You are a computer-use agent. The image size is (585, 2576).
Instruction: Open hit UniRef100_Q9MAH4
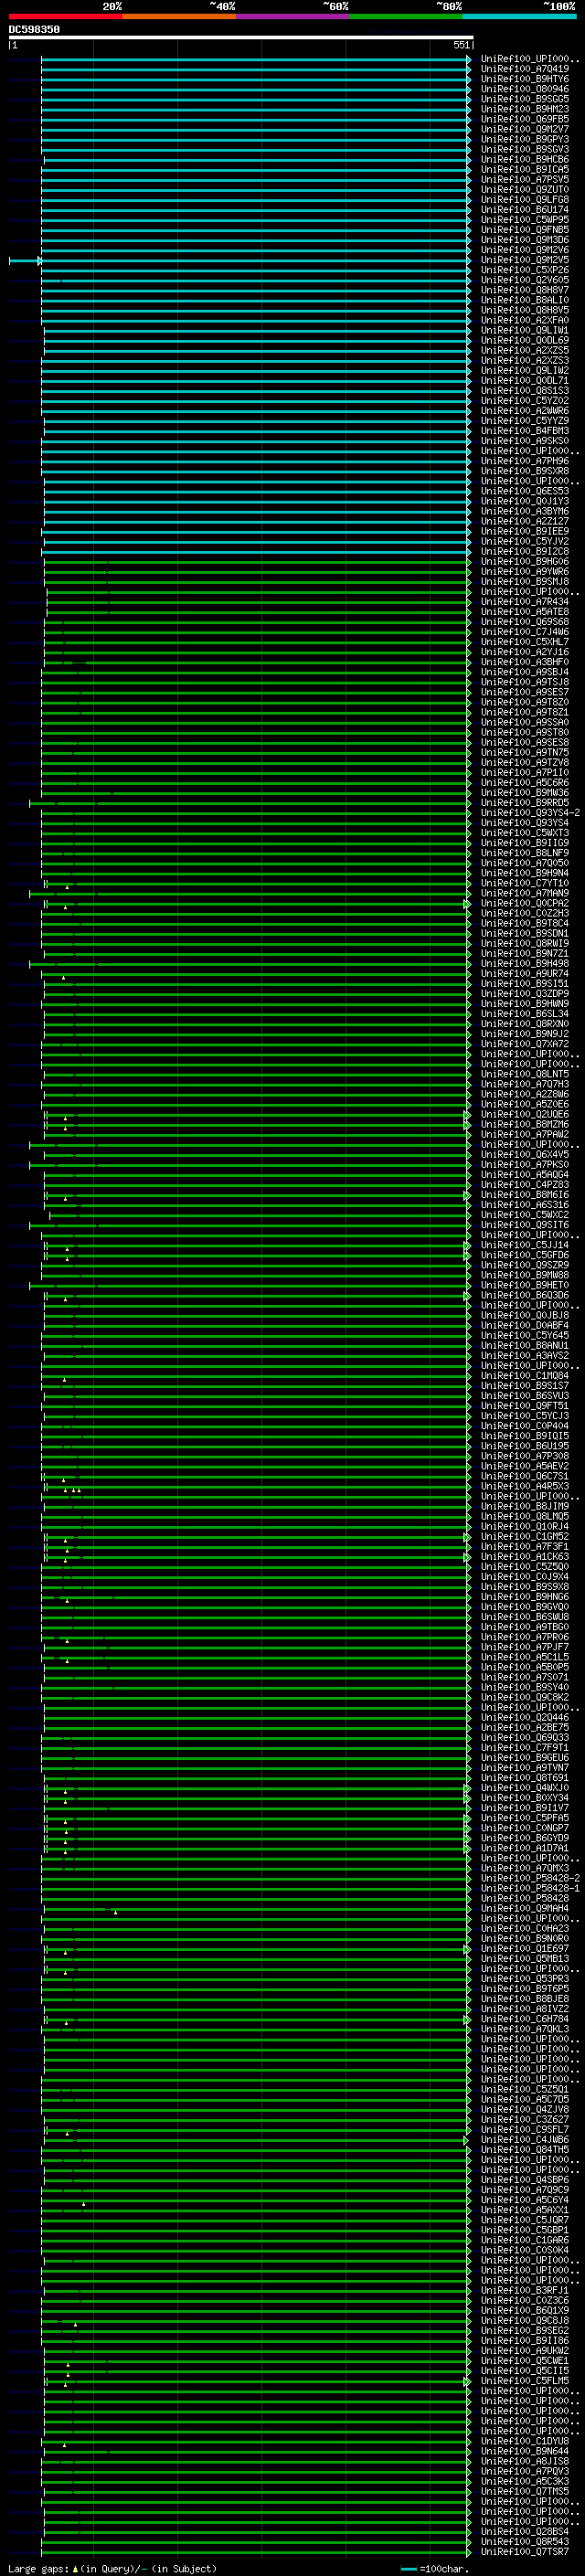[x=525, y=1908]
